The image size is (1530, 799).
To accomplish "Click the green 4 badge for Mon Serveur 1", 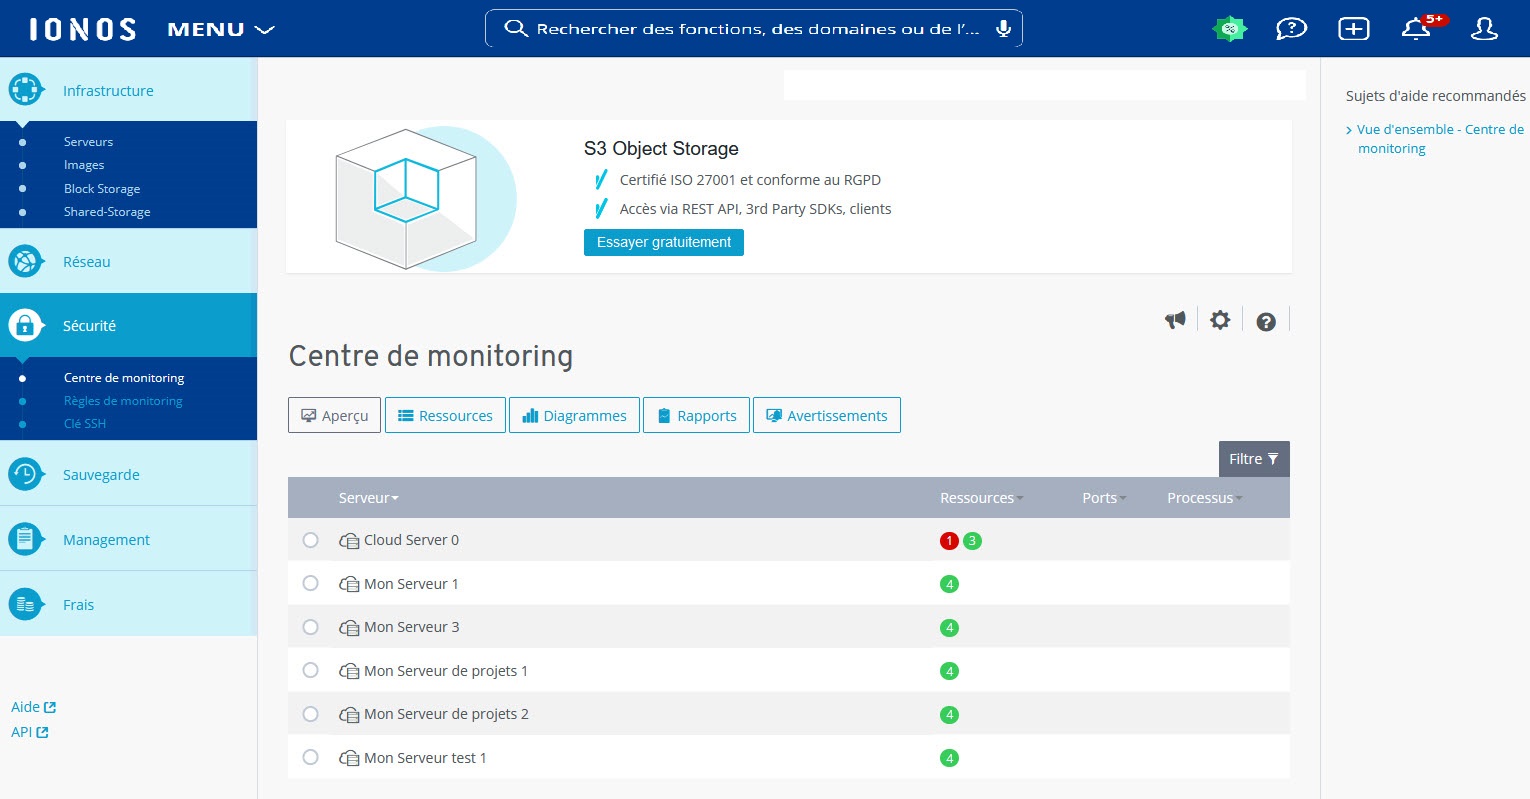I will pos(949,584).
